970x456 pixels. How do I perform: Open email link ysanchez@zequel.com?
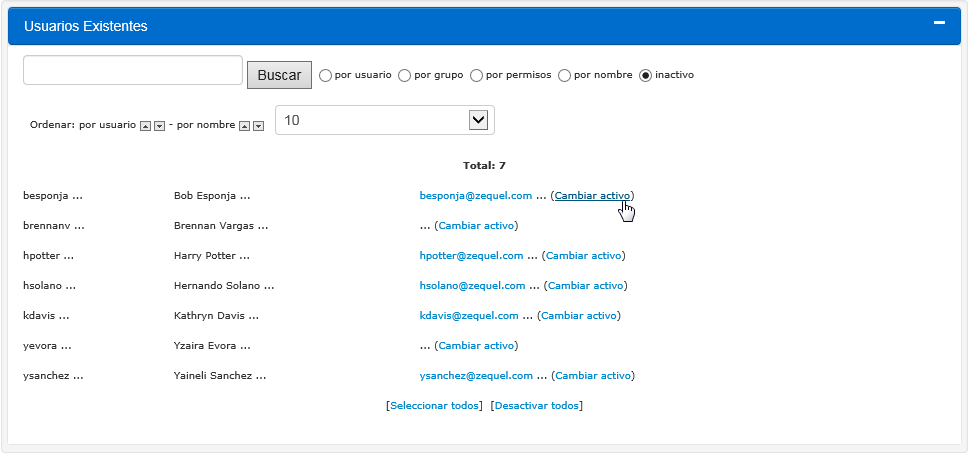point(476,376)
